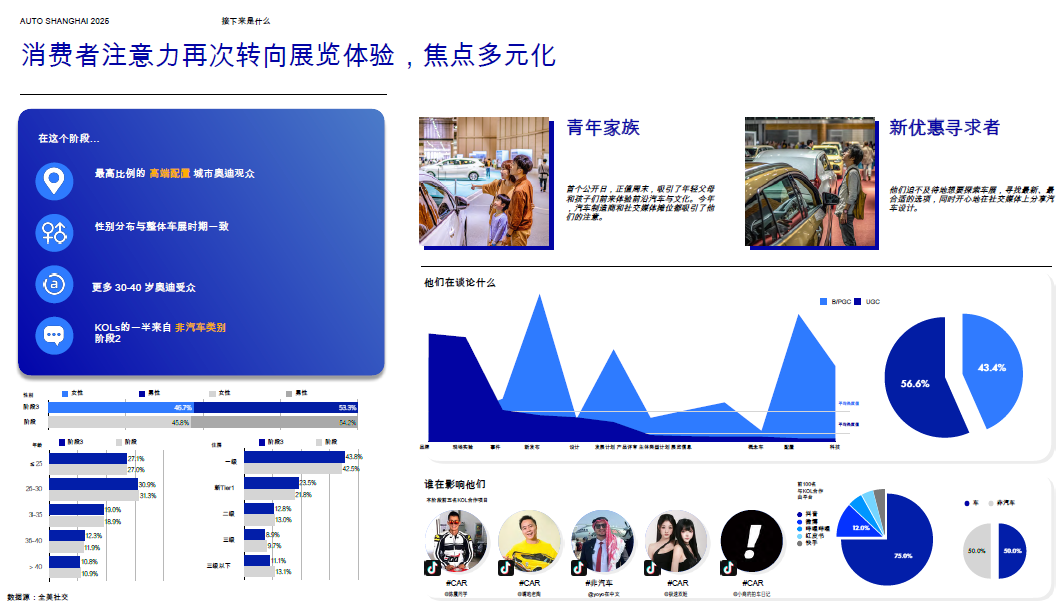Click the location pin icon
Image resolution: width=1061 pixels, height=609 pixels.
click(54, 181)
